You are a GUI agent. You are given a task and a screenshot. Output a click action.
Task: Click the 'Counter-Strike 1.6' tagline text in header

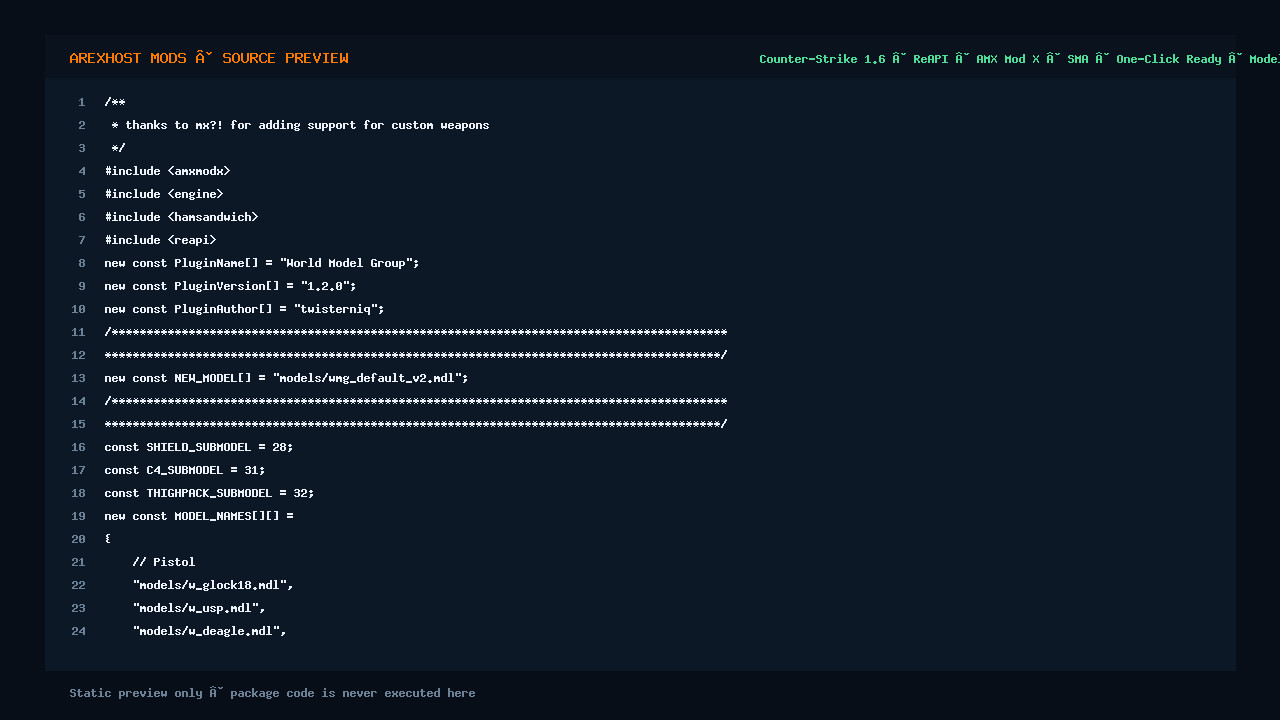(x=822, y=59)
